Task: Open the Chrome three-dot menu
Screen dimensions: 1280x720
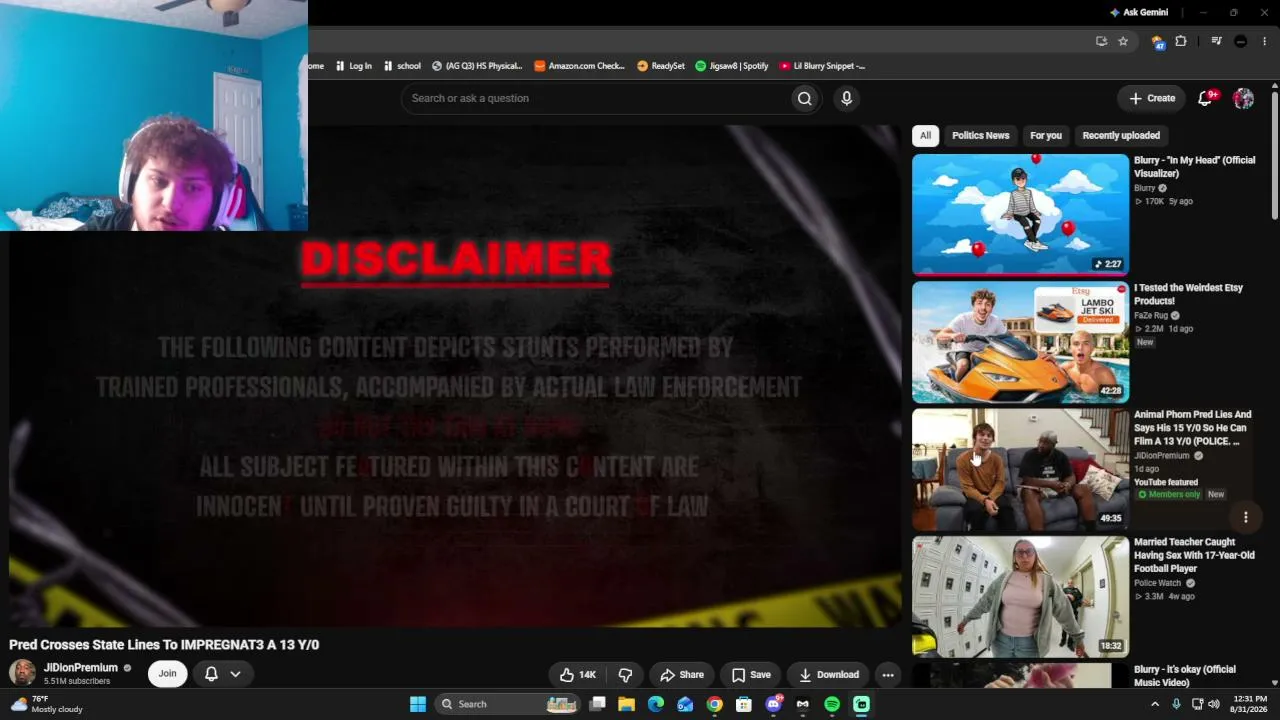Action: click(x=1265, y=41)
